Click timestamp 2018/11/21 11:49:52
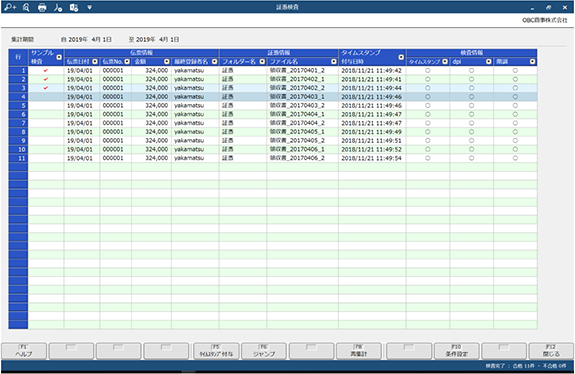This screenshot has height=374, width=575. [371, 150]
